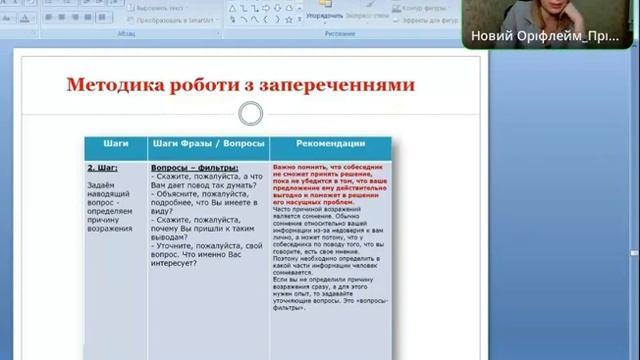Select the left brace shape
Screen dimensions: 640x360
click(x=266, y=19)
